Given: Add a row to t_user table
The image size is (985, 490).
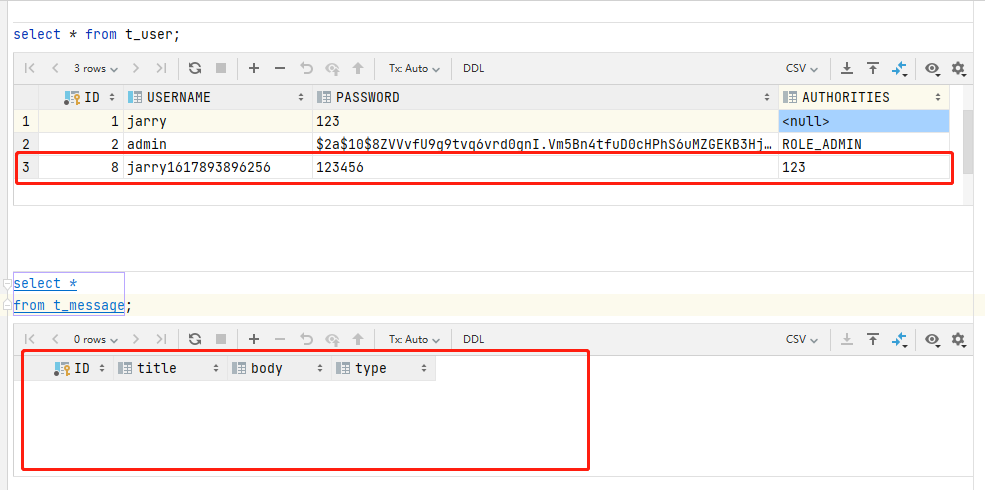Looking at the screenshot, I should [x=254, y=68].
